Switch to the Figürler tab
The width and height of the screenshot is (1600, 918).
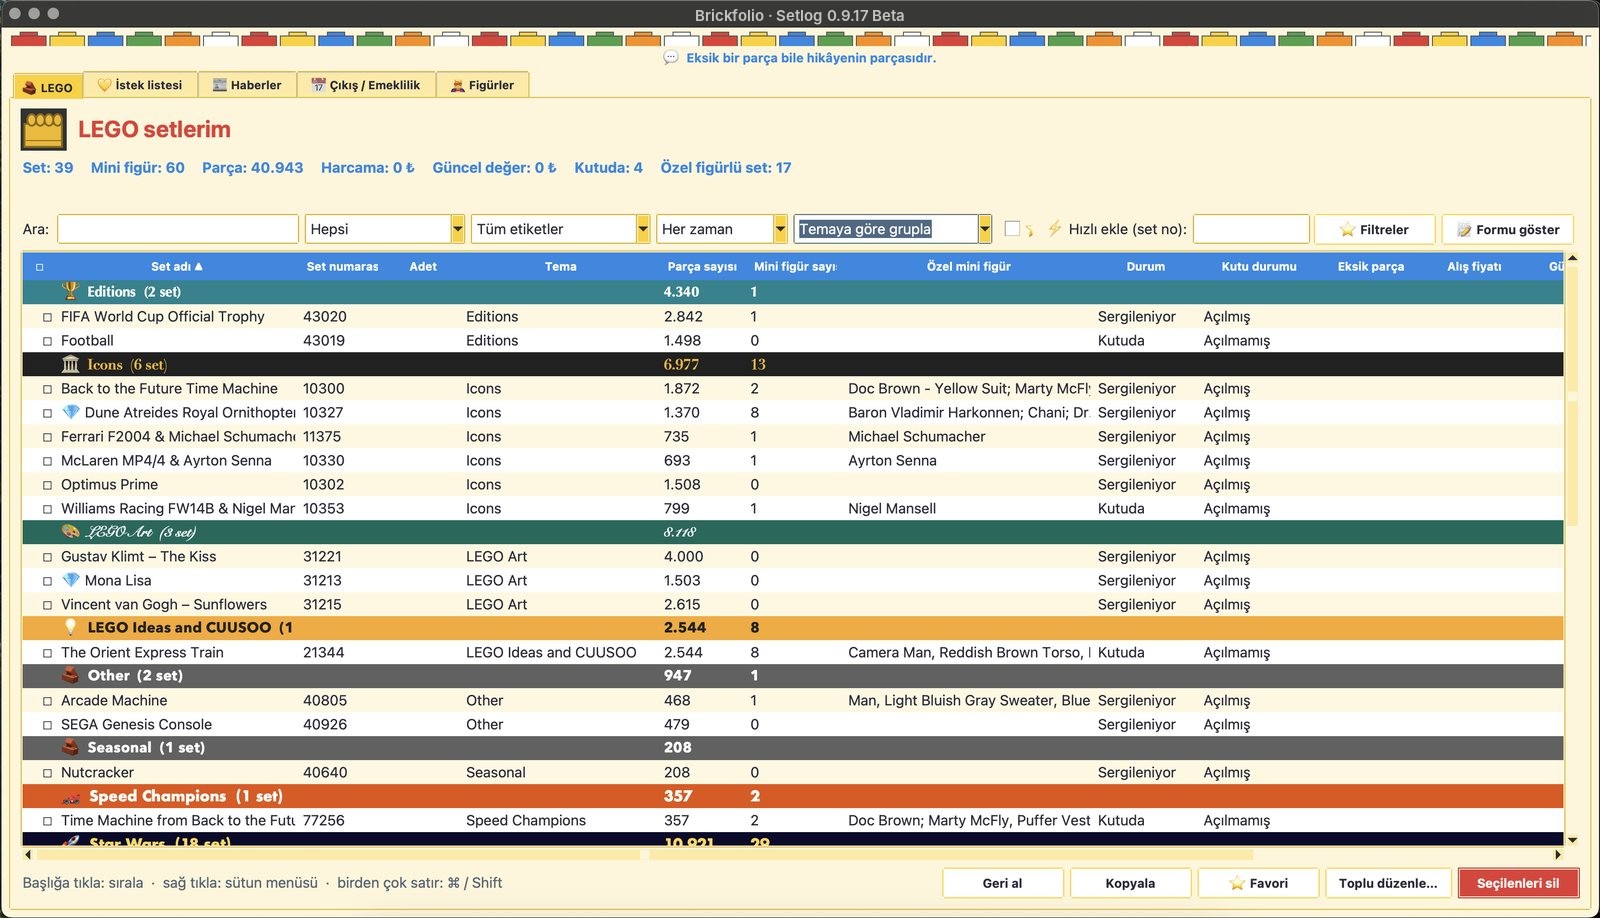point(482,85)
